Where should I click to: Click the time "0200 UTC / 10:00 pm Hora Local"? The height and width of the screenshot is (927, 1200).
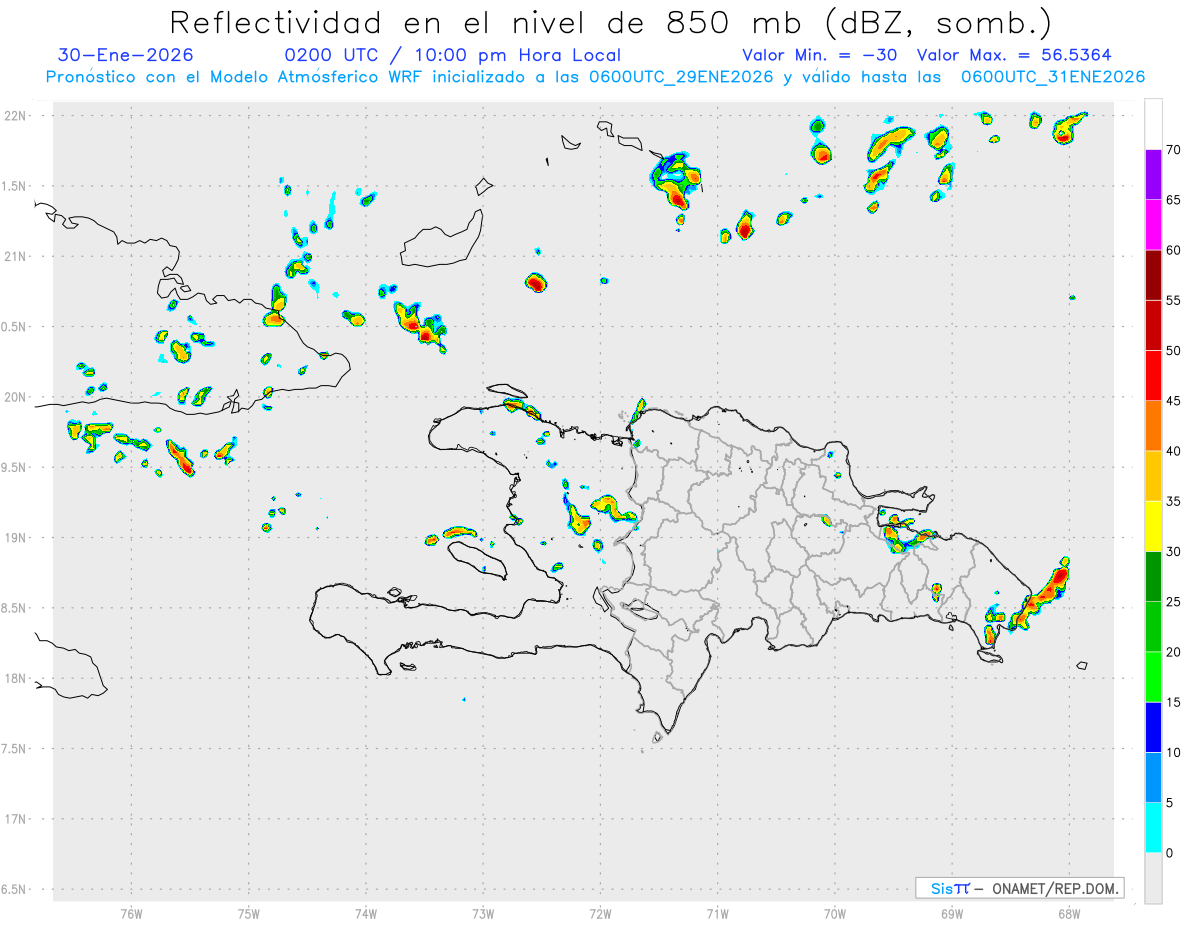[x=453, y=56]
